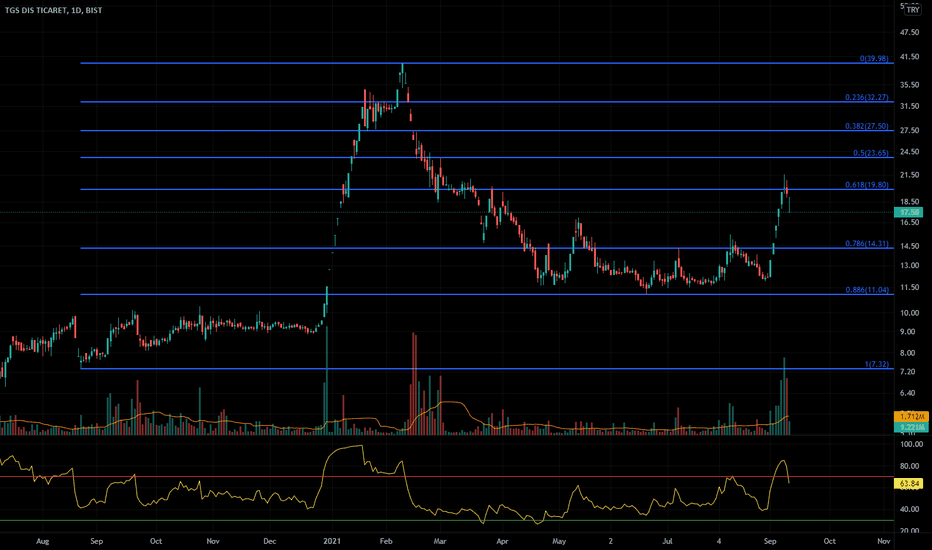Click 6.40 on the price axis
932x550 pixels.
(908, 393)
